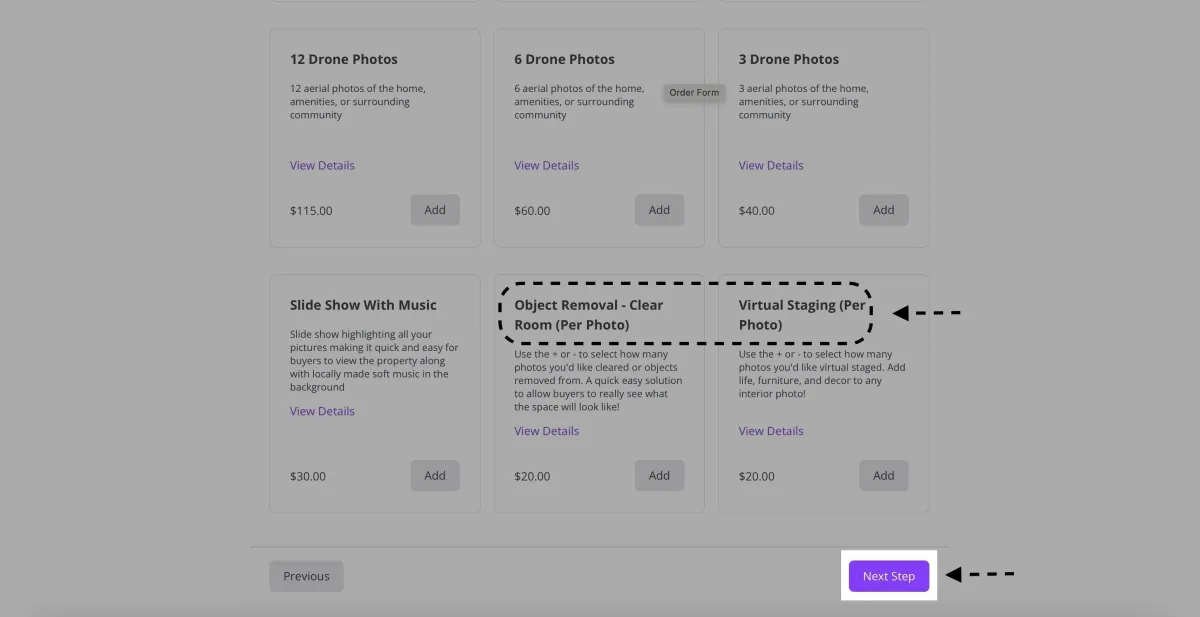Add Slide Show With Music service

[435, 476]
